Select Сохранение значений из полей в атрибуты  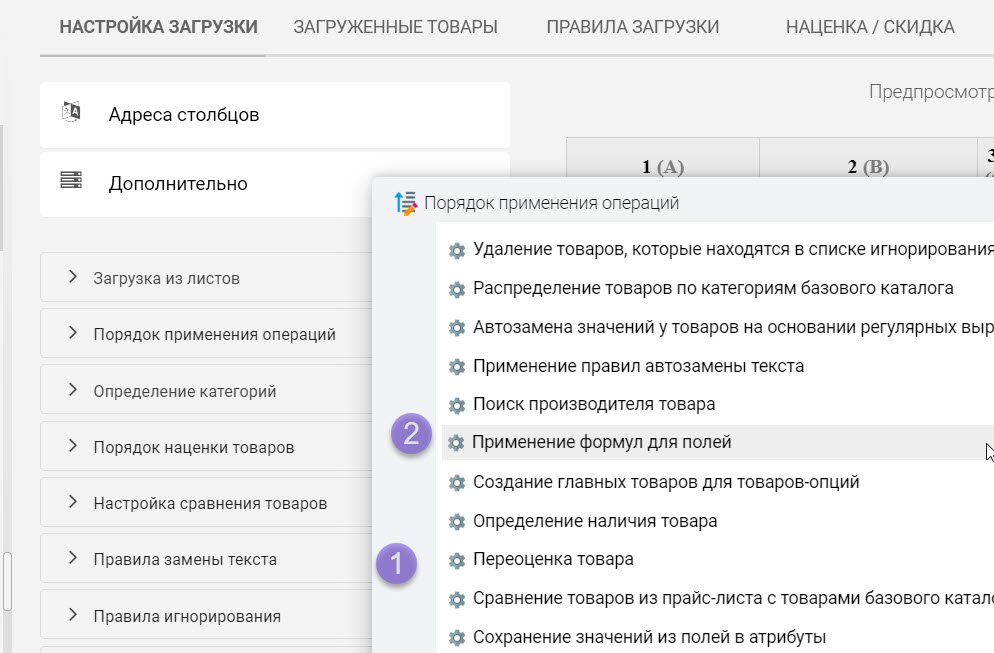pos(650,637)
